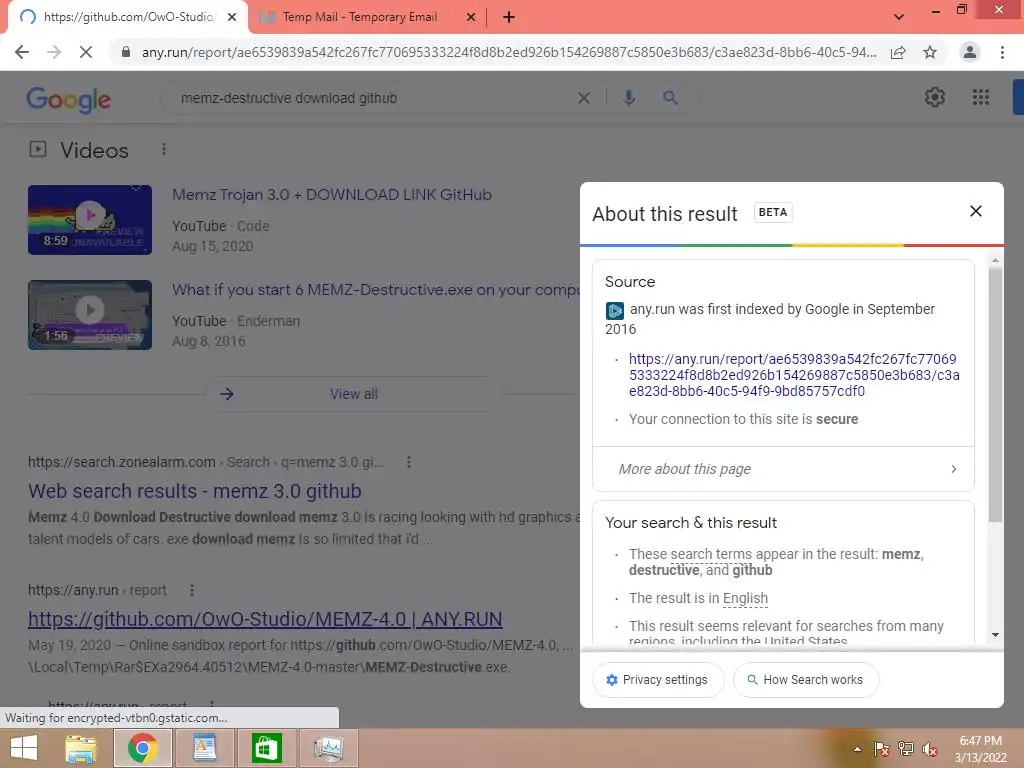1024x768 pixels.
Task: Click the Chrome taskbar icon
Action: pos(142,748)
